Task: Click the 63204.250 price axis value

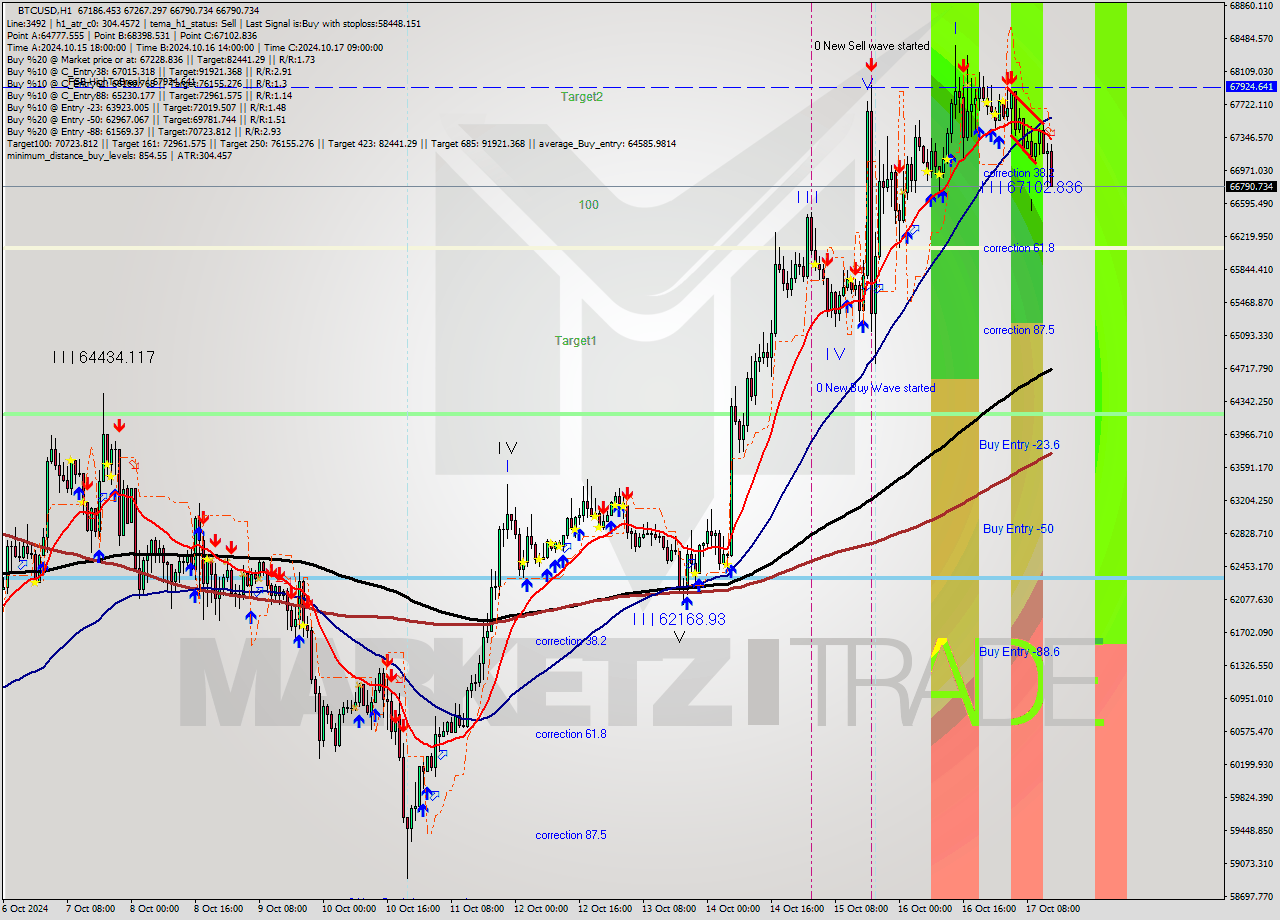Action: pyautogui.click(x=1251, y=501)
